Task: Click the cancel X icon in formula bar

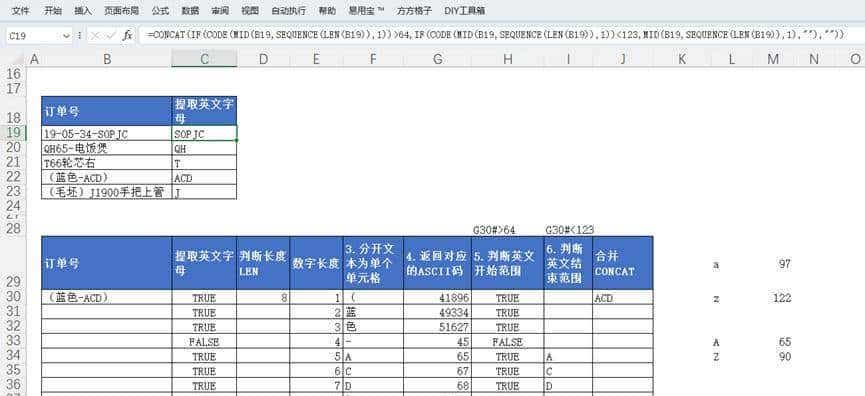Action: coord(95,36)
